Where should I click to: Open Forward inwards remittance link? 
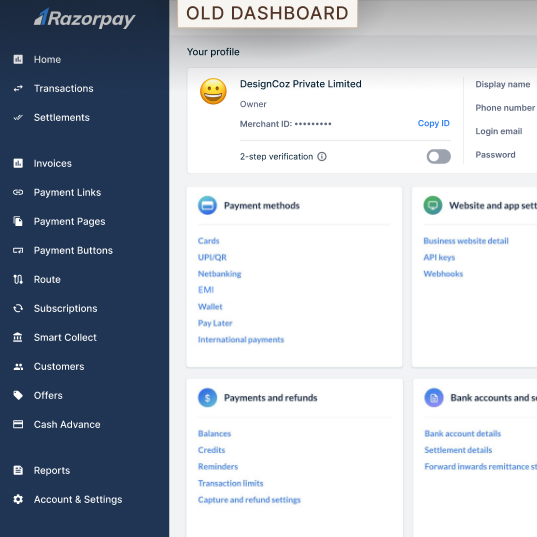480,466
